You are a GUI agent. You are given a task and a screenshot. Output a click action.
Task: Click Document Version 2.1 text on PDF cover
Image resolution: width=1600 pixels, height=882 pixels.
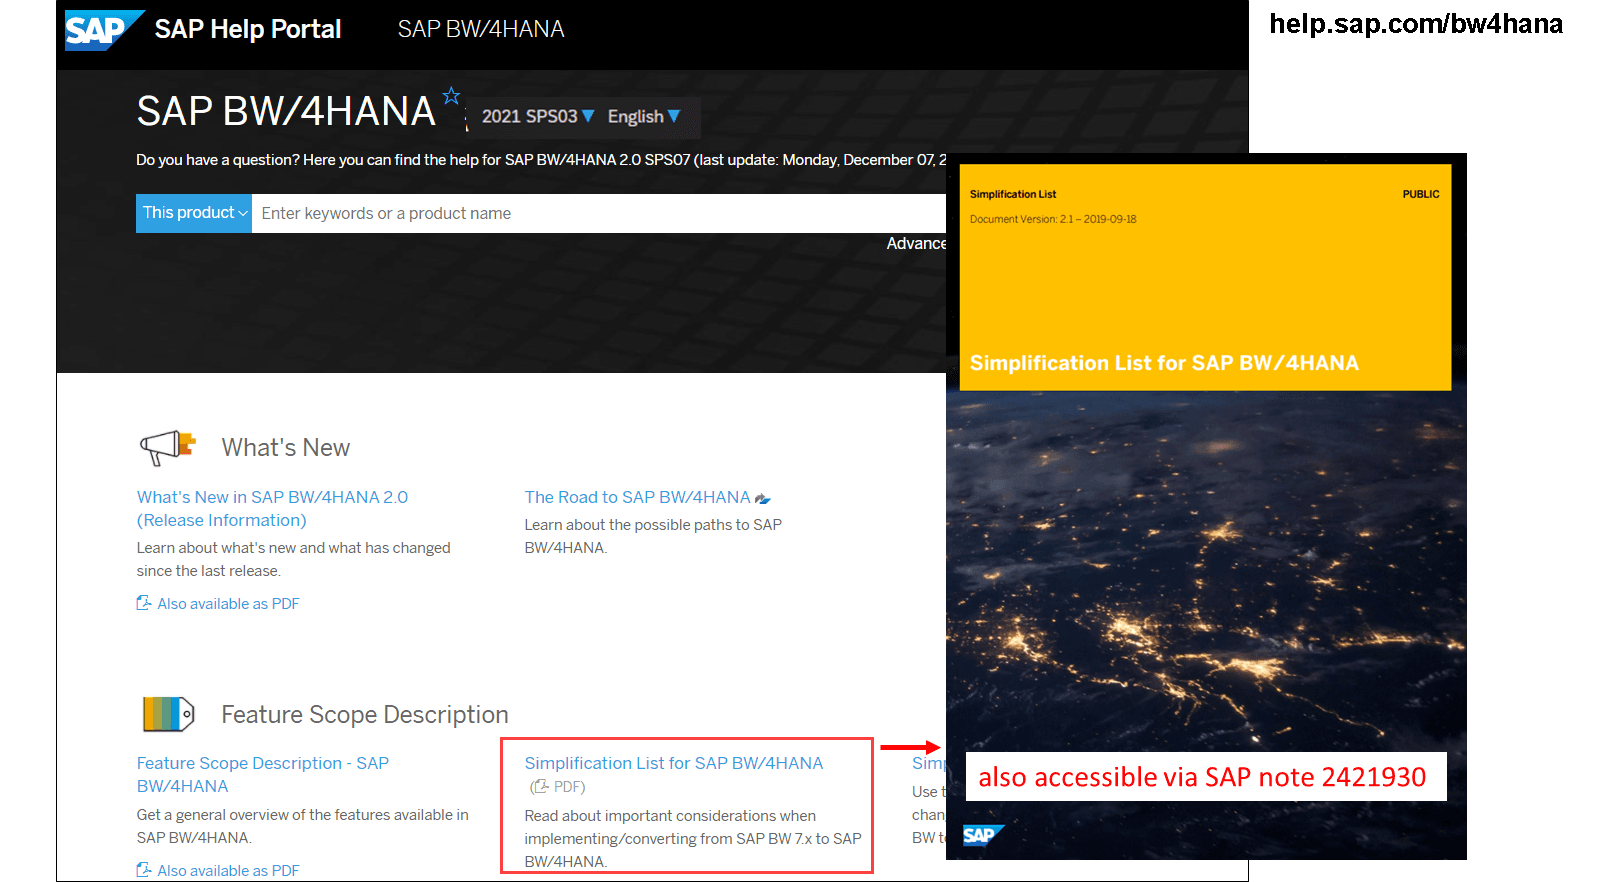coord(1053,219)
